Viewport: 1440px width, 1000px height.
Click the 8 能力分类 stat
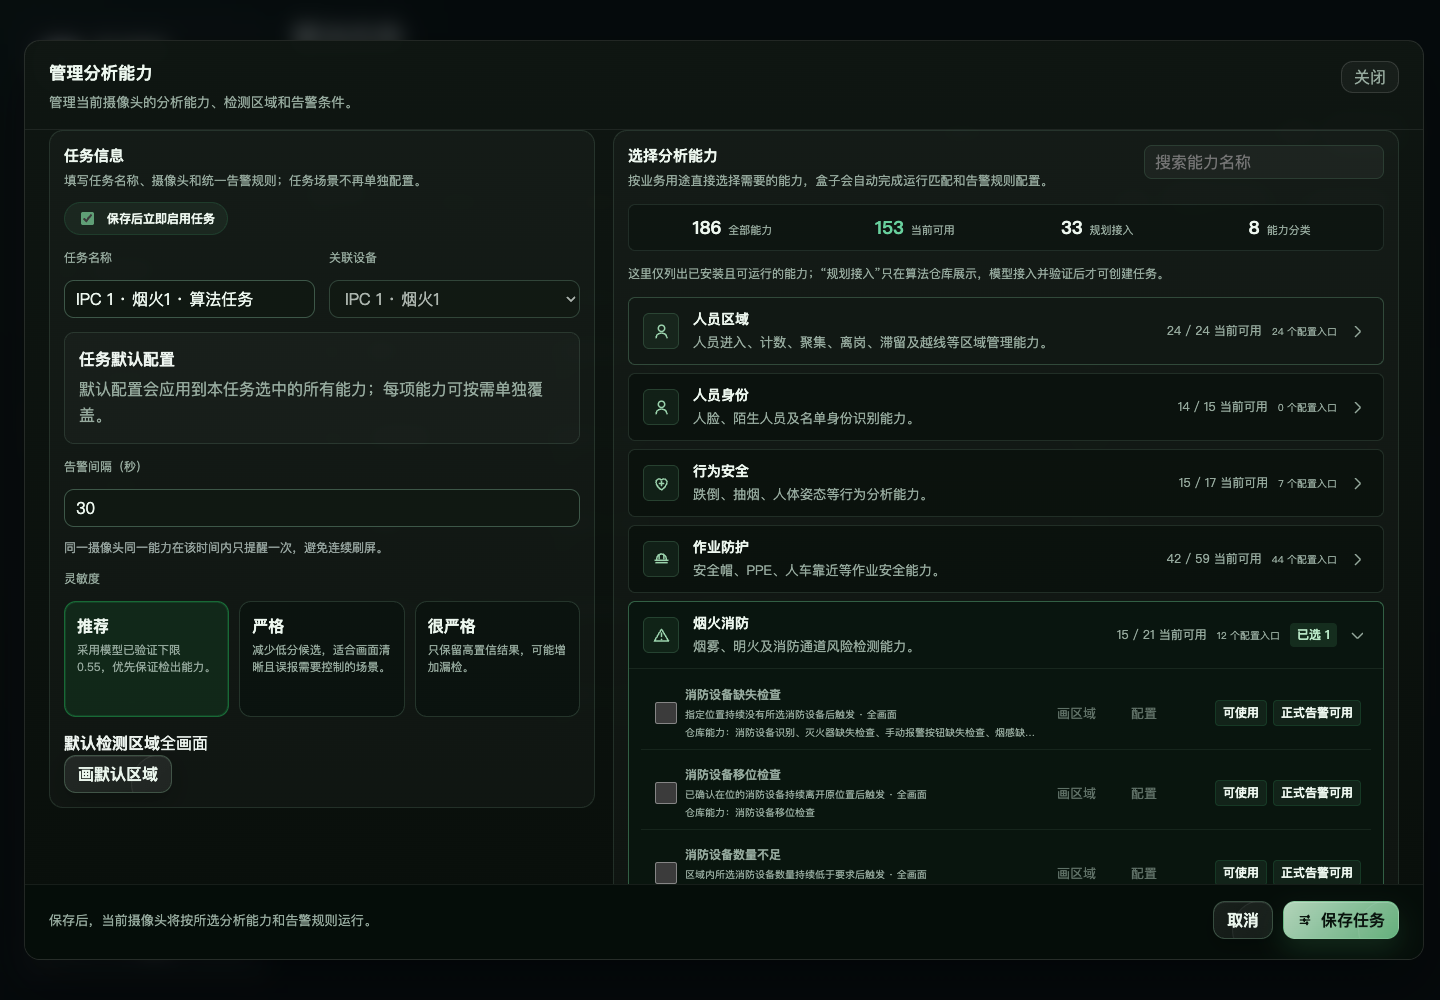pos(1279,228)
